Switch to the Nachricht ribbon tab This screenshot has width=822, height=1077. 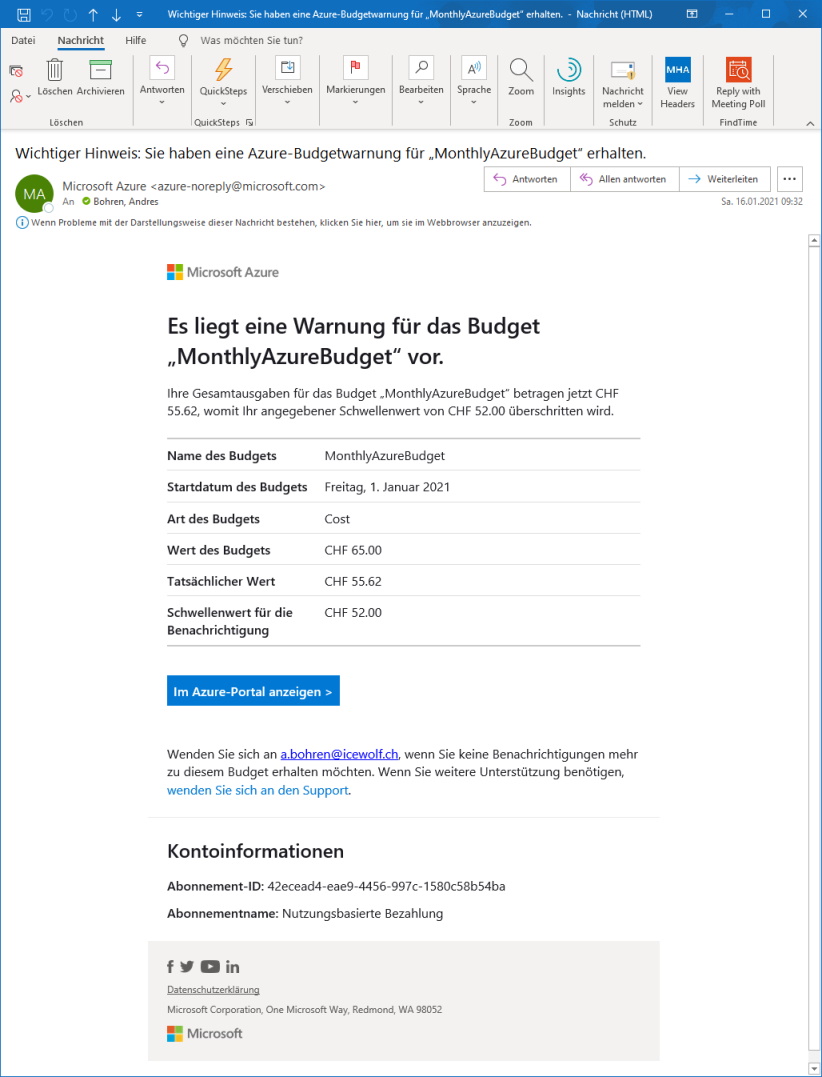coord(81,41)
